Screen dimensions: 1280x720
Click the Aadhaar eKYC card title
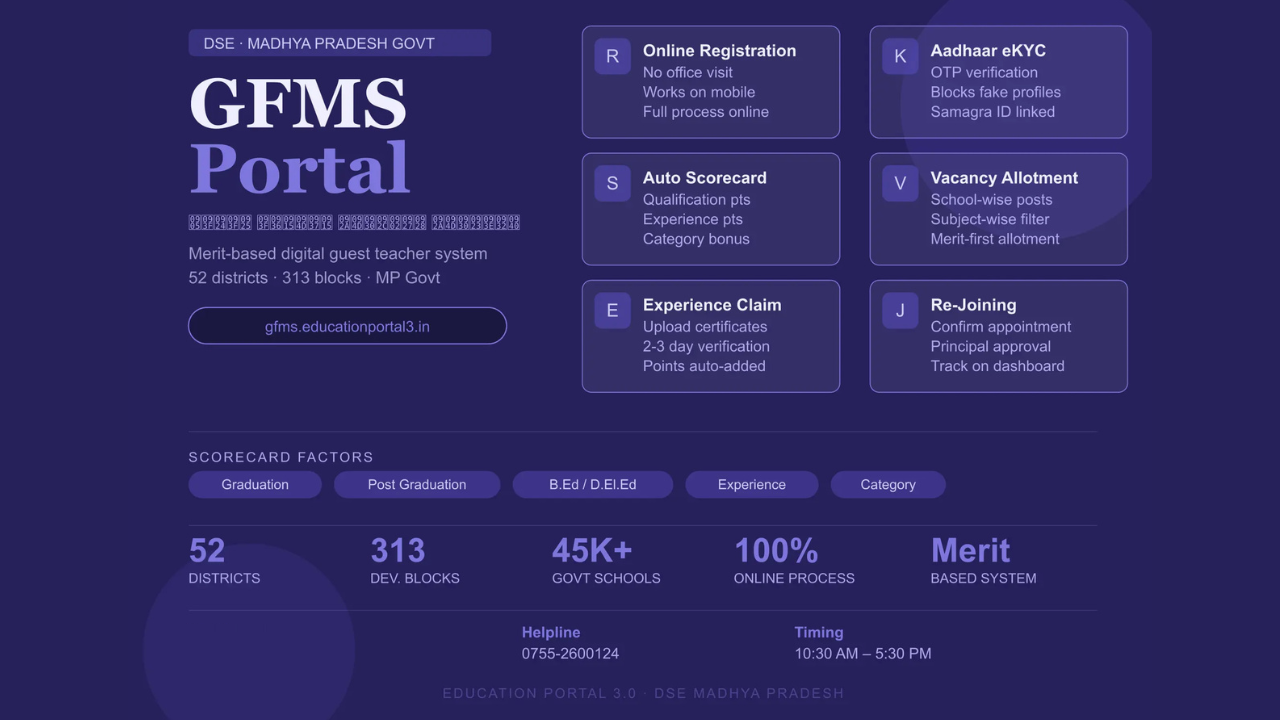tap(988, 51)
